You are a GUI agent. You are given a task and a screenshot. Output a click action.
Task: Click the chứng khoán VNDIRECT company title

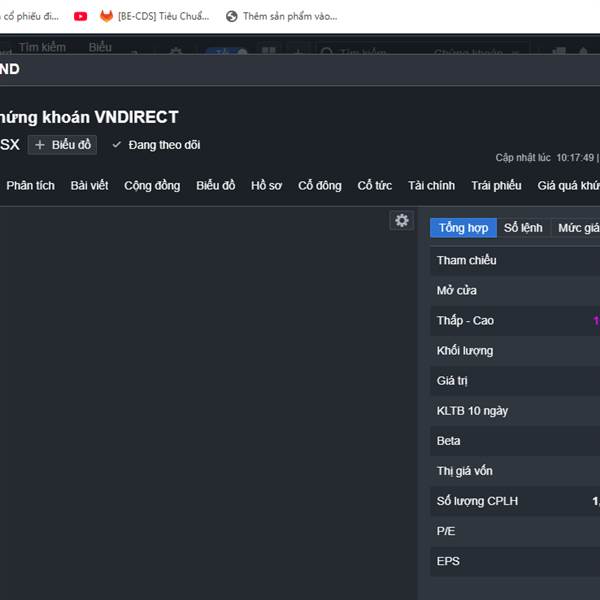coord(89,117)
